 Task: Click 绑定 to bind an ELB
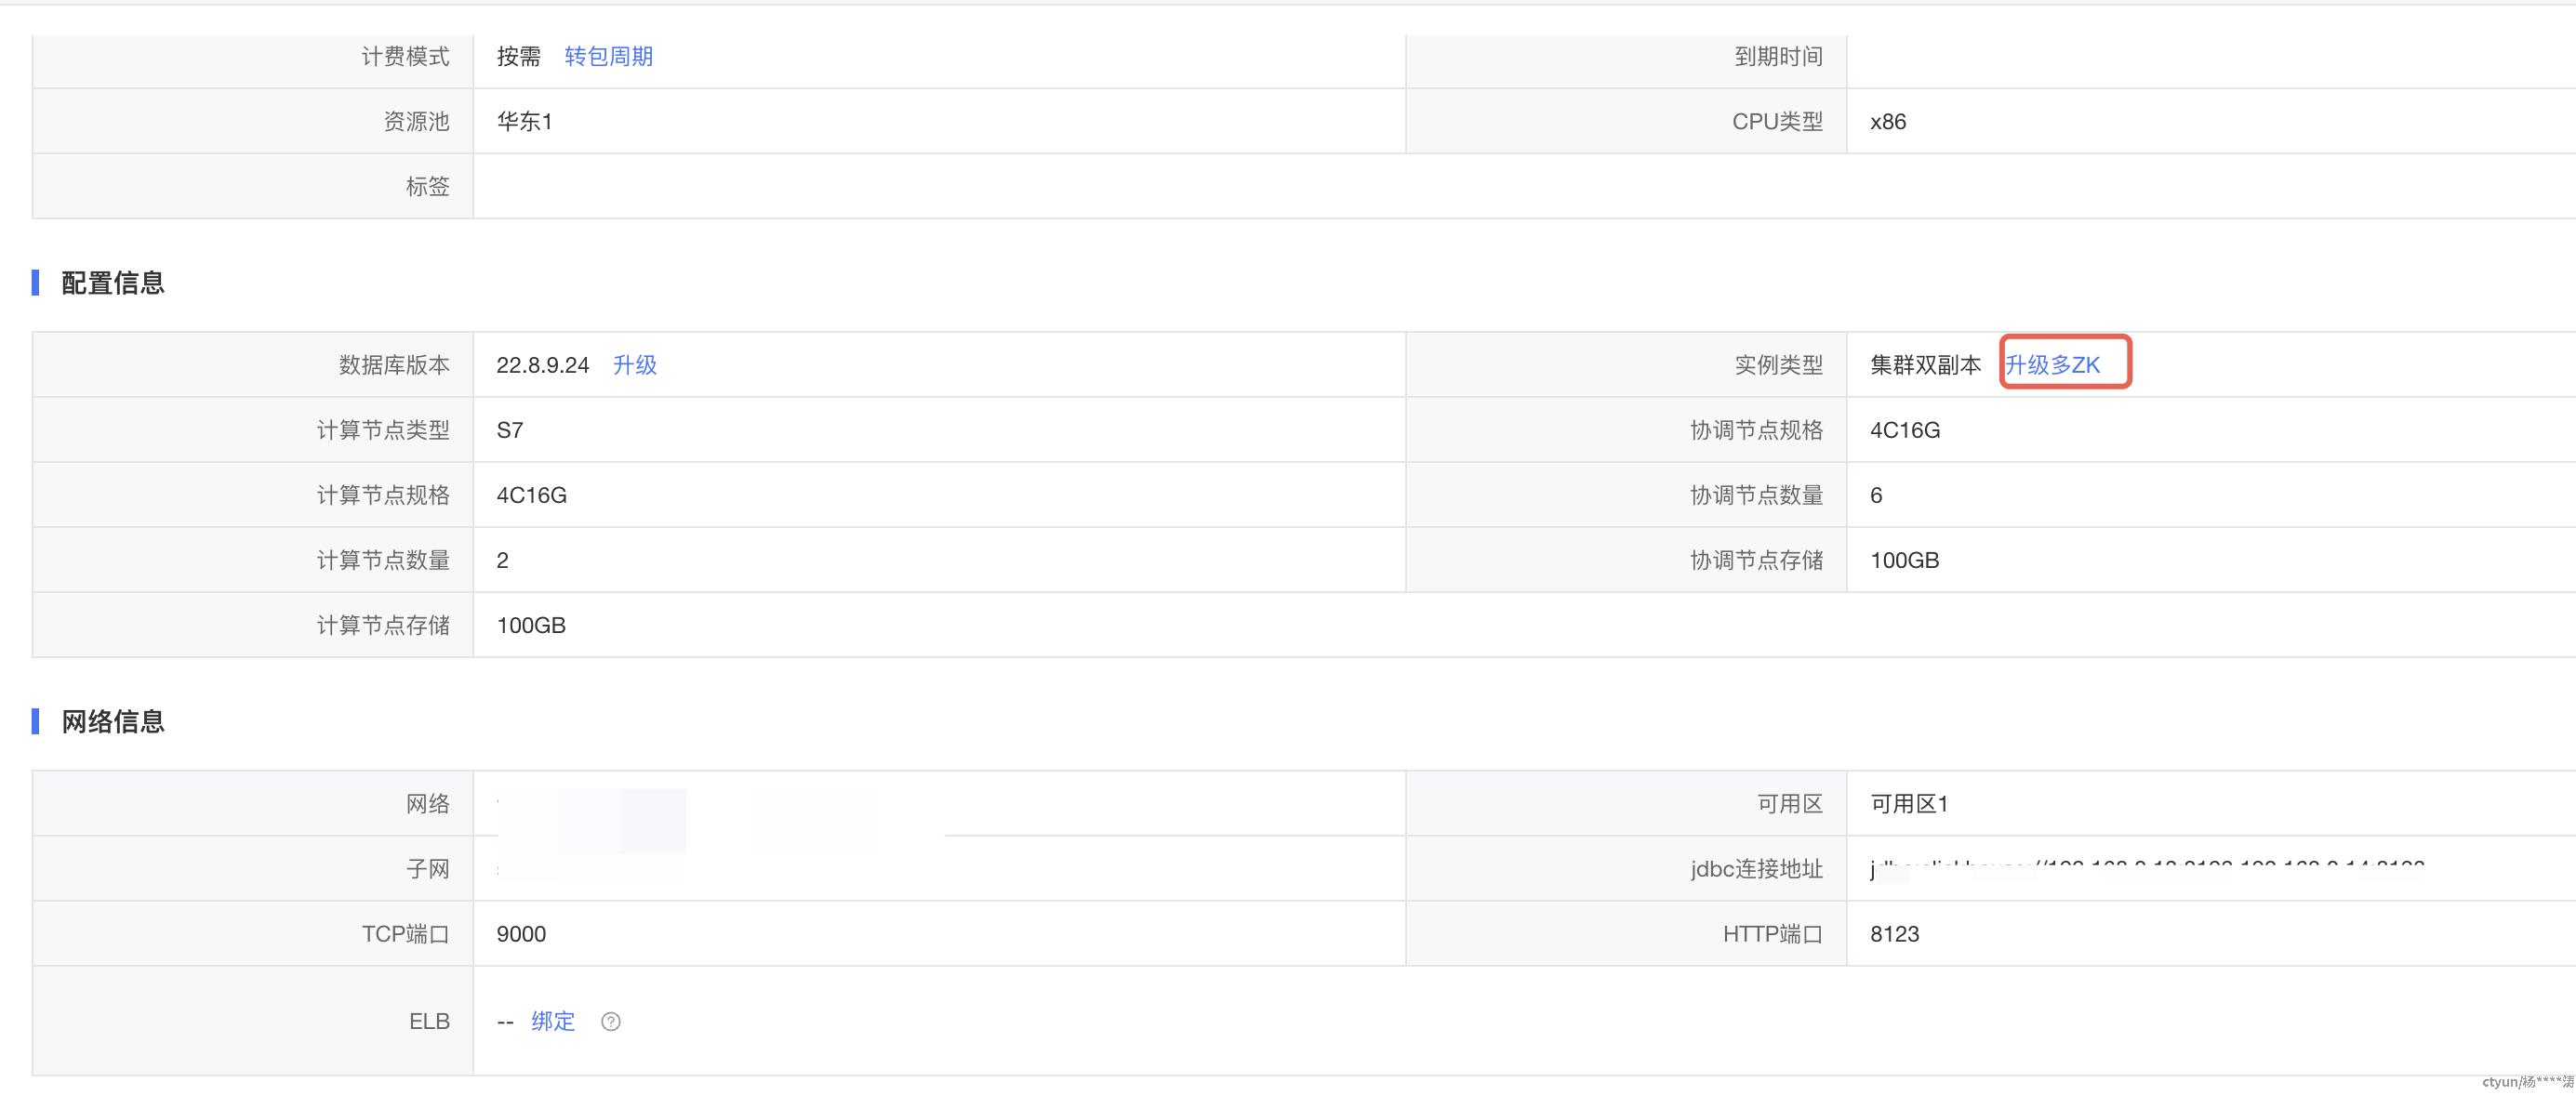(x=553, y=1021)
